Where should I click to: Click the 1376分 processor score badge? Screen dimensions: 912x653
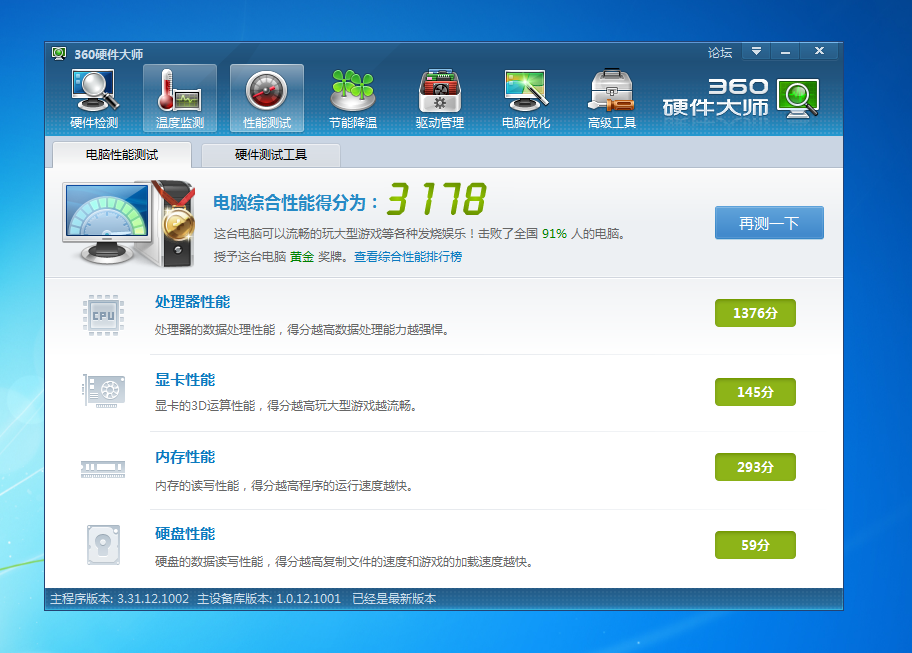click(x=755, y=313)
